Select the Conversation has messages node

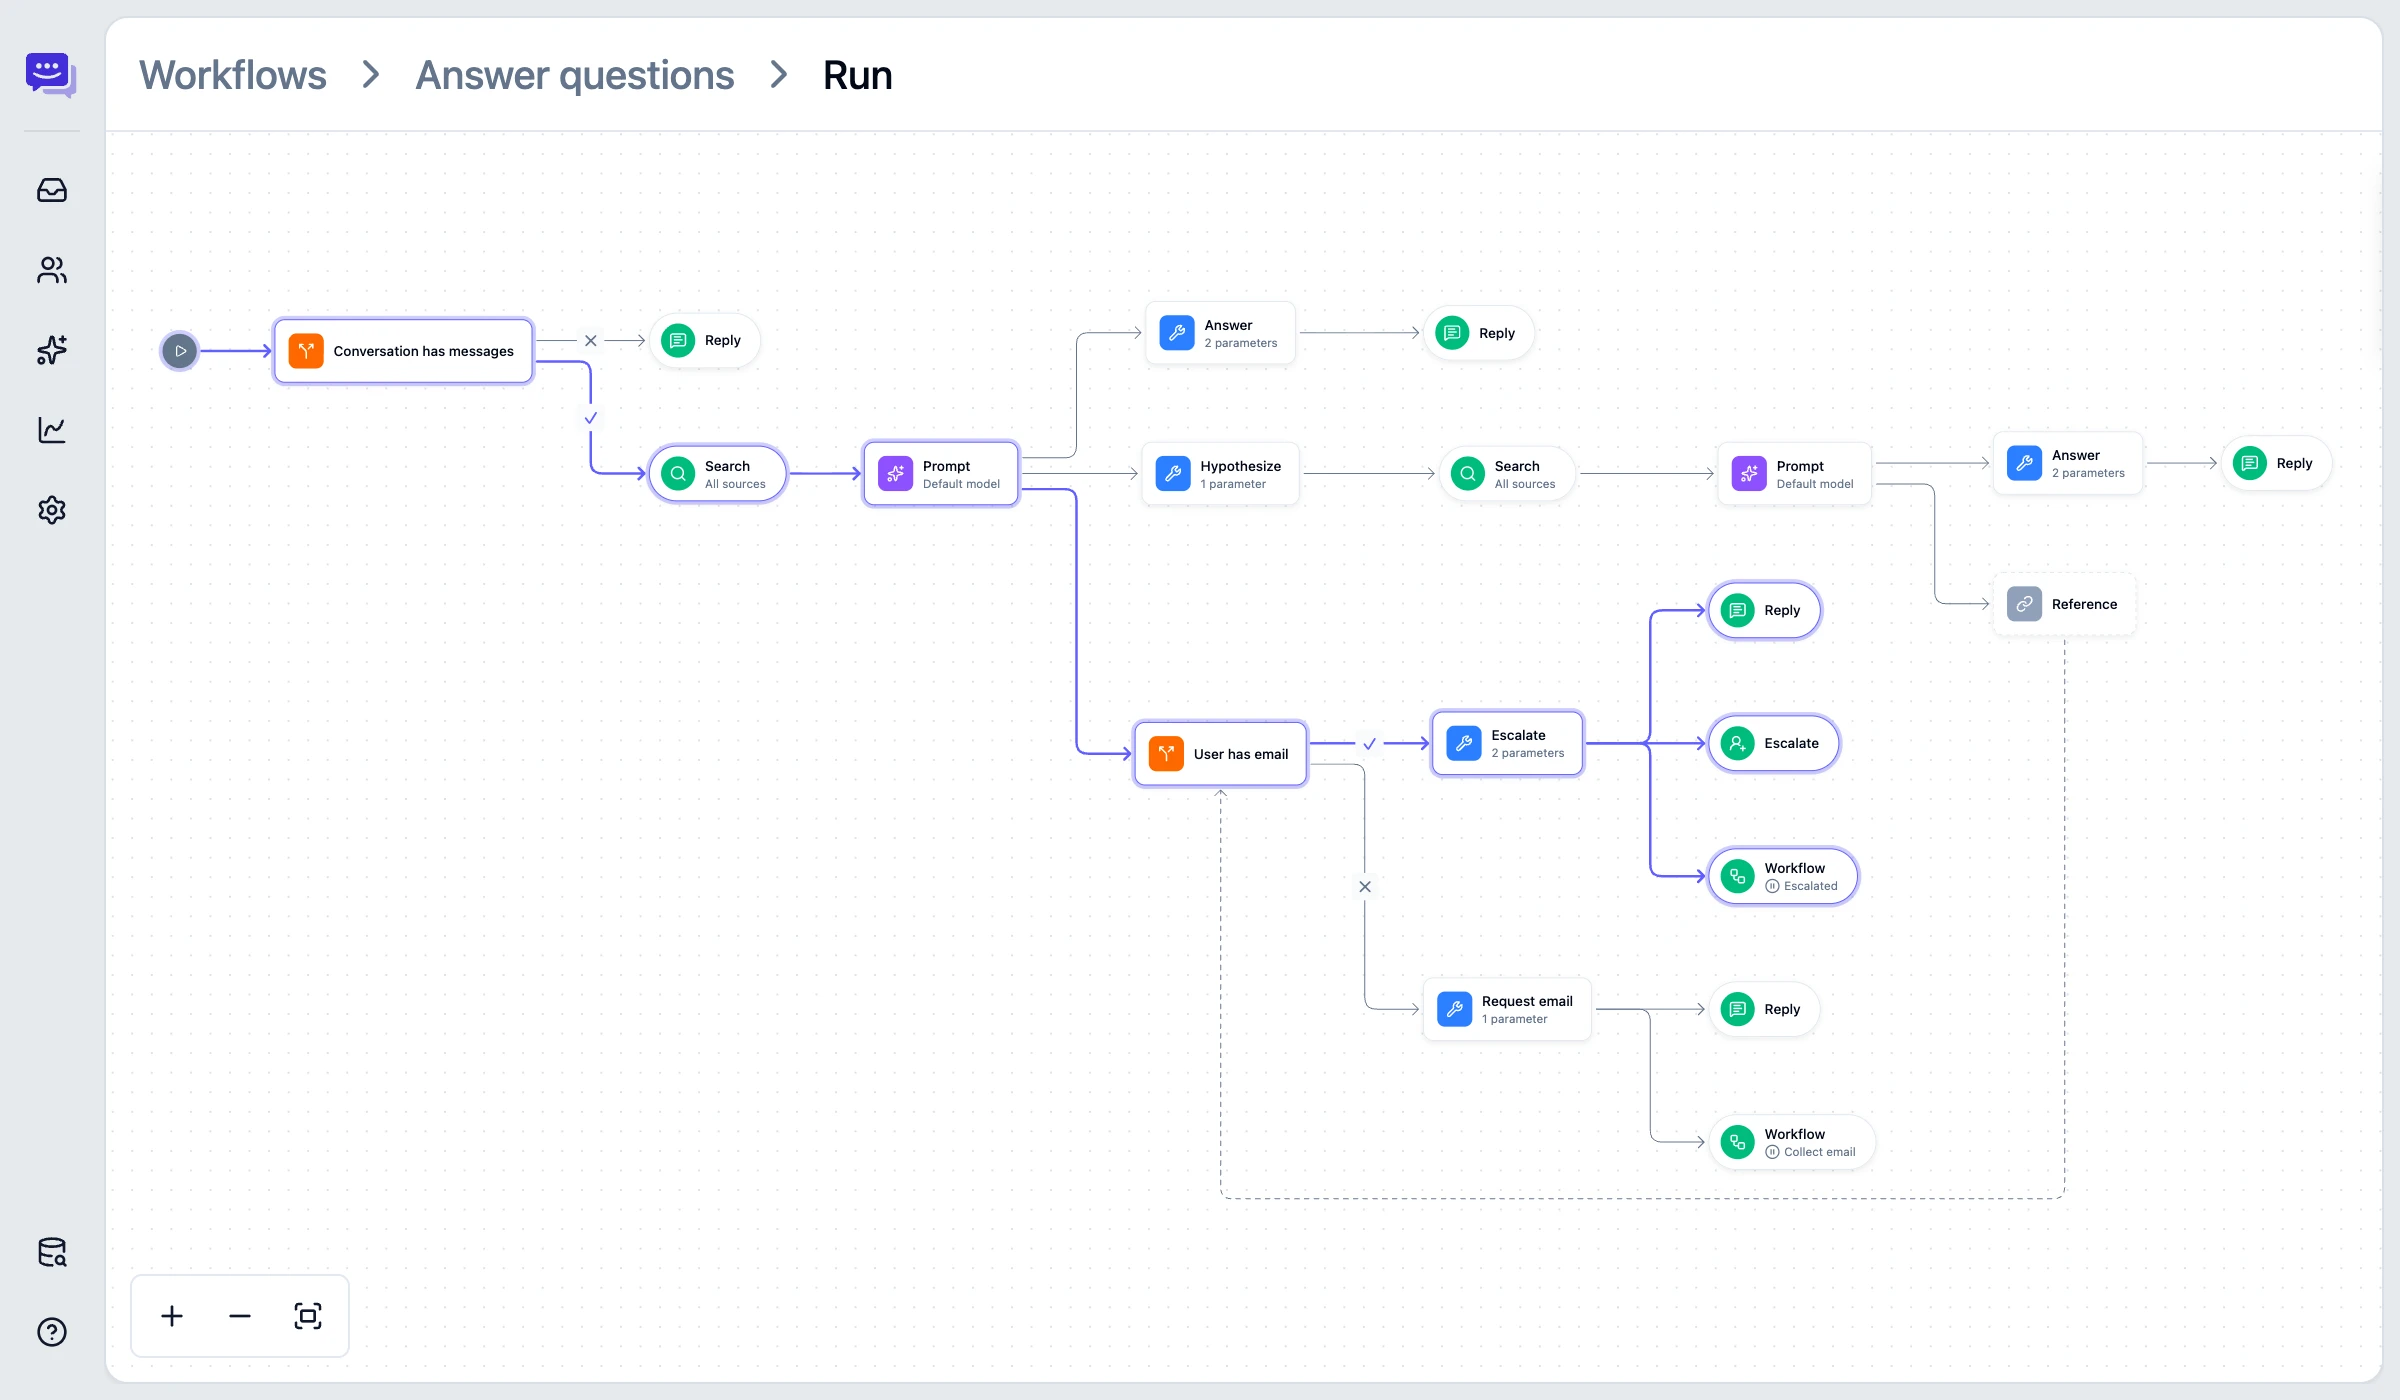[404, 351]
